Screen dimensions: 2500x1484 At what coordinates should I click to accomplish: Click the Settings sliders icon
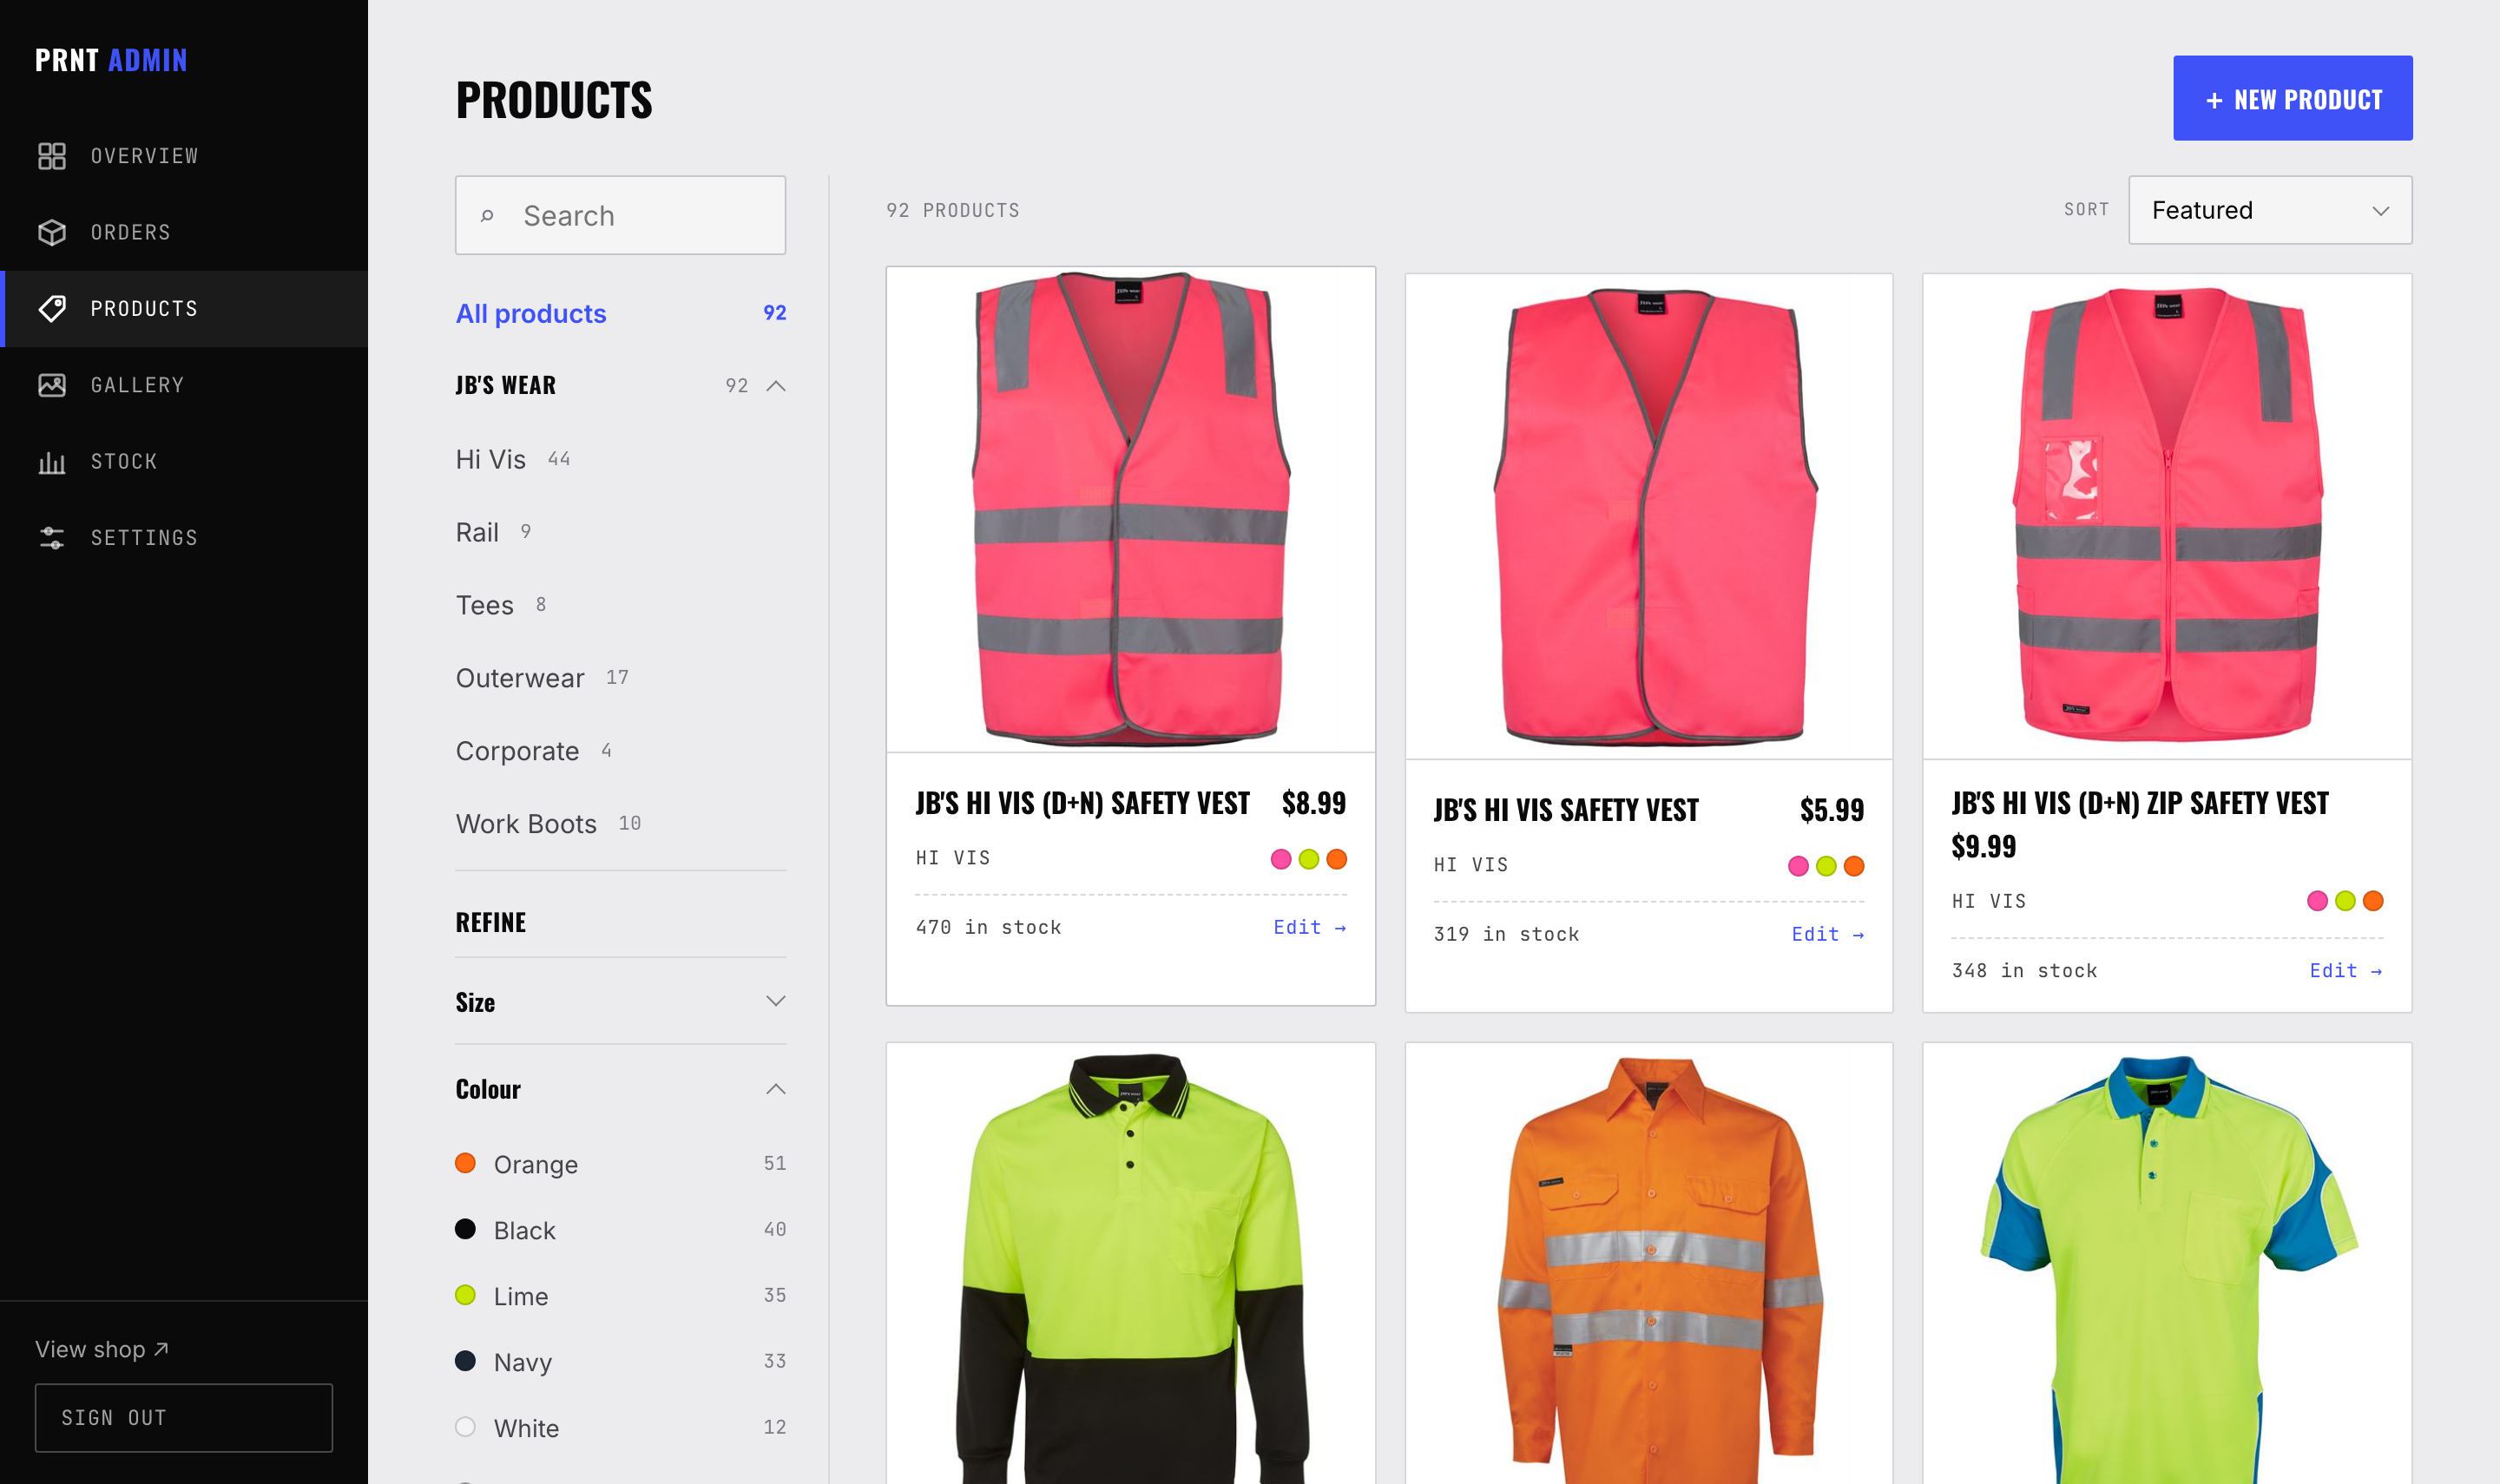[x=52, y=538]
